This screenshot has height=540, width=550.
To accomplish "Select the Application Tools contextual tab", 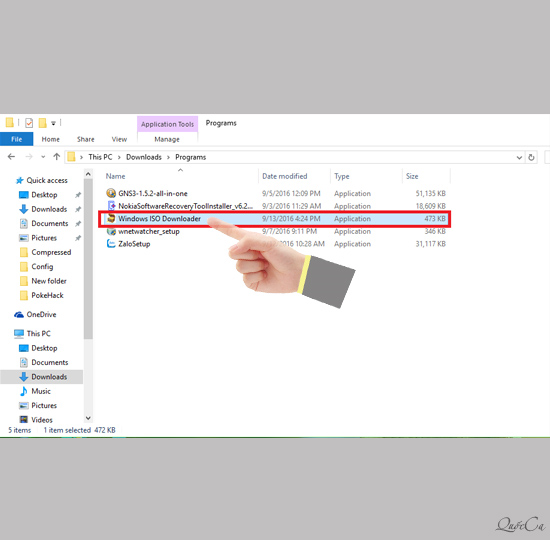I will 167,124.
